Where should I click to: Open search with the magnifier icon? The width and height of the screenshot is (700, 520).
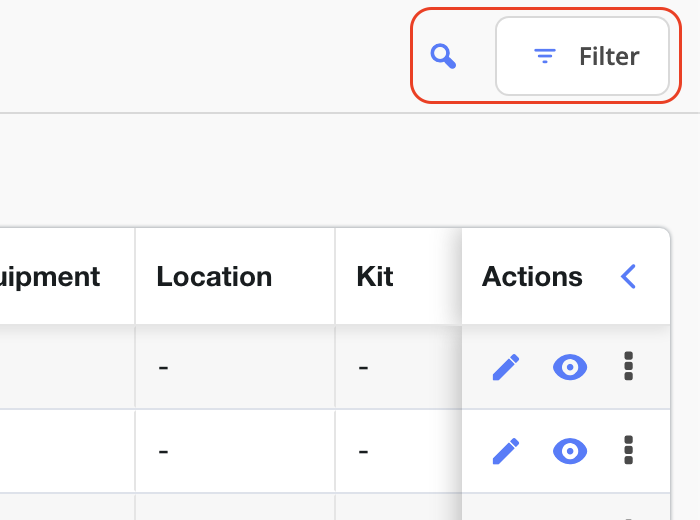pos(443,56)
